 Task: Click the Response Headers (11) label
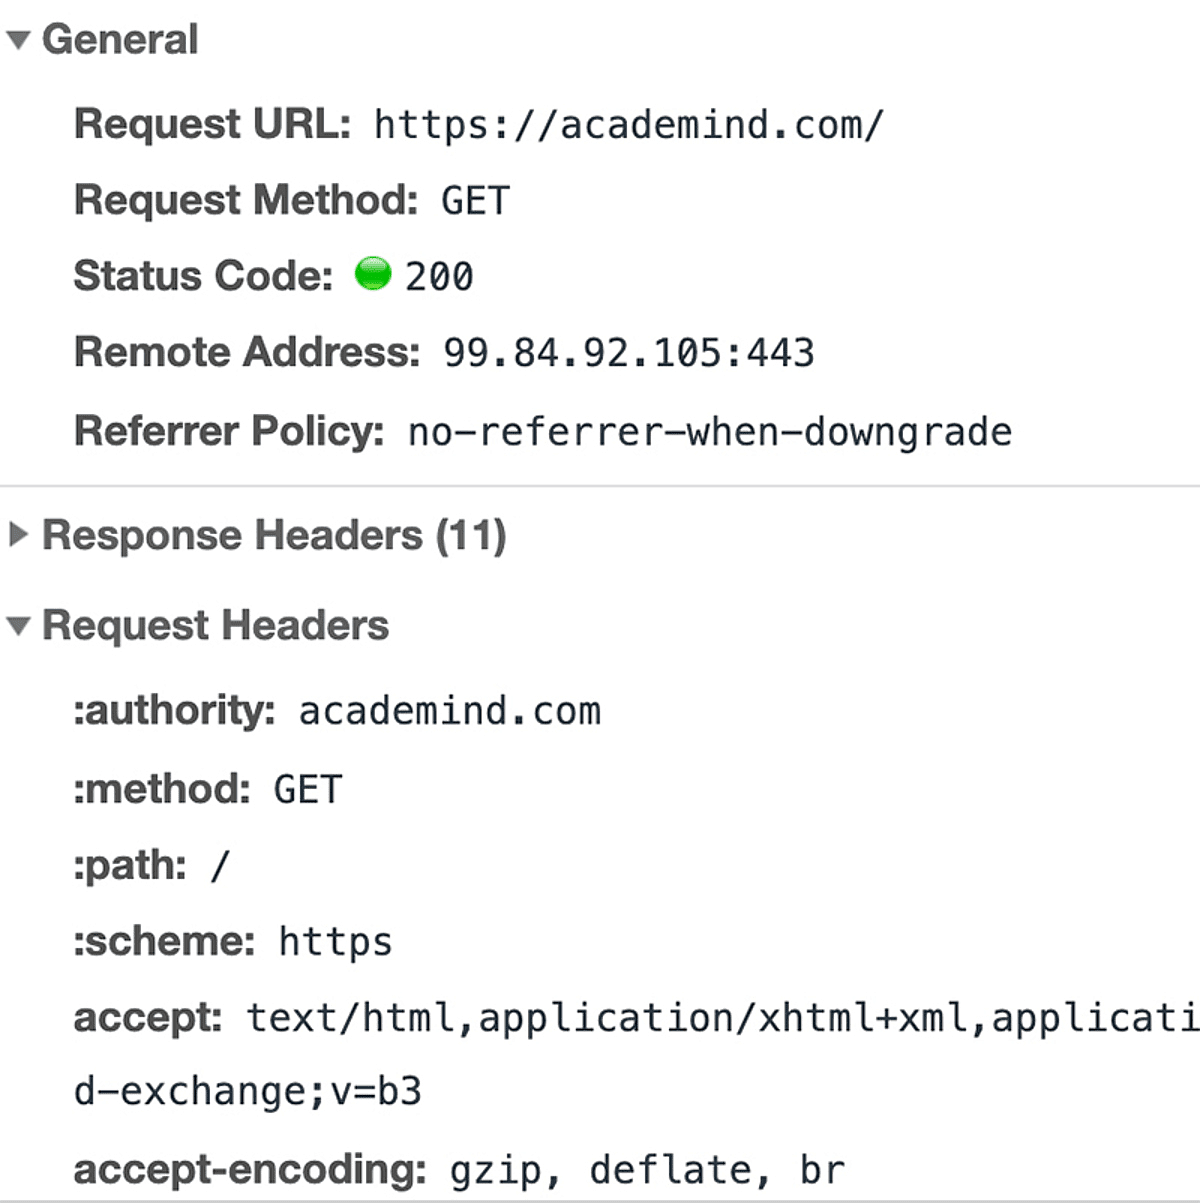click(x=276, y=534)
